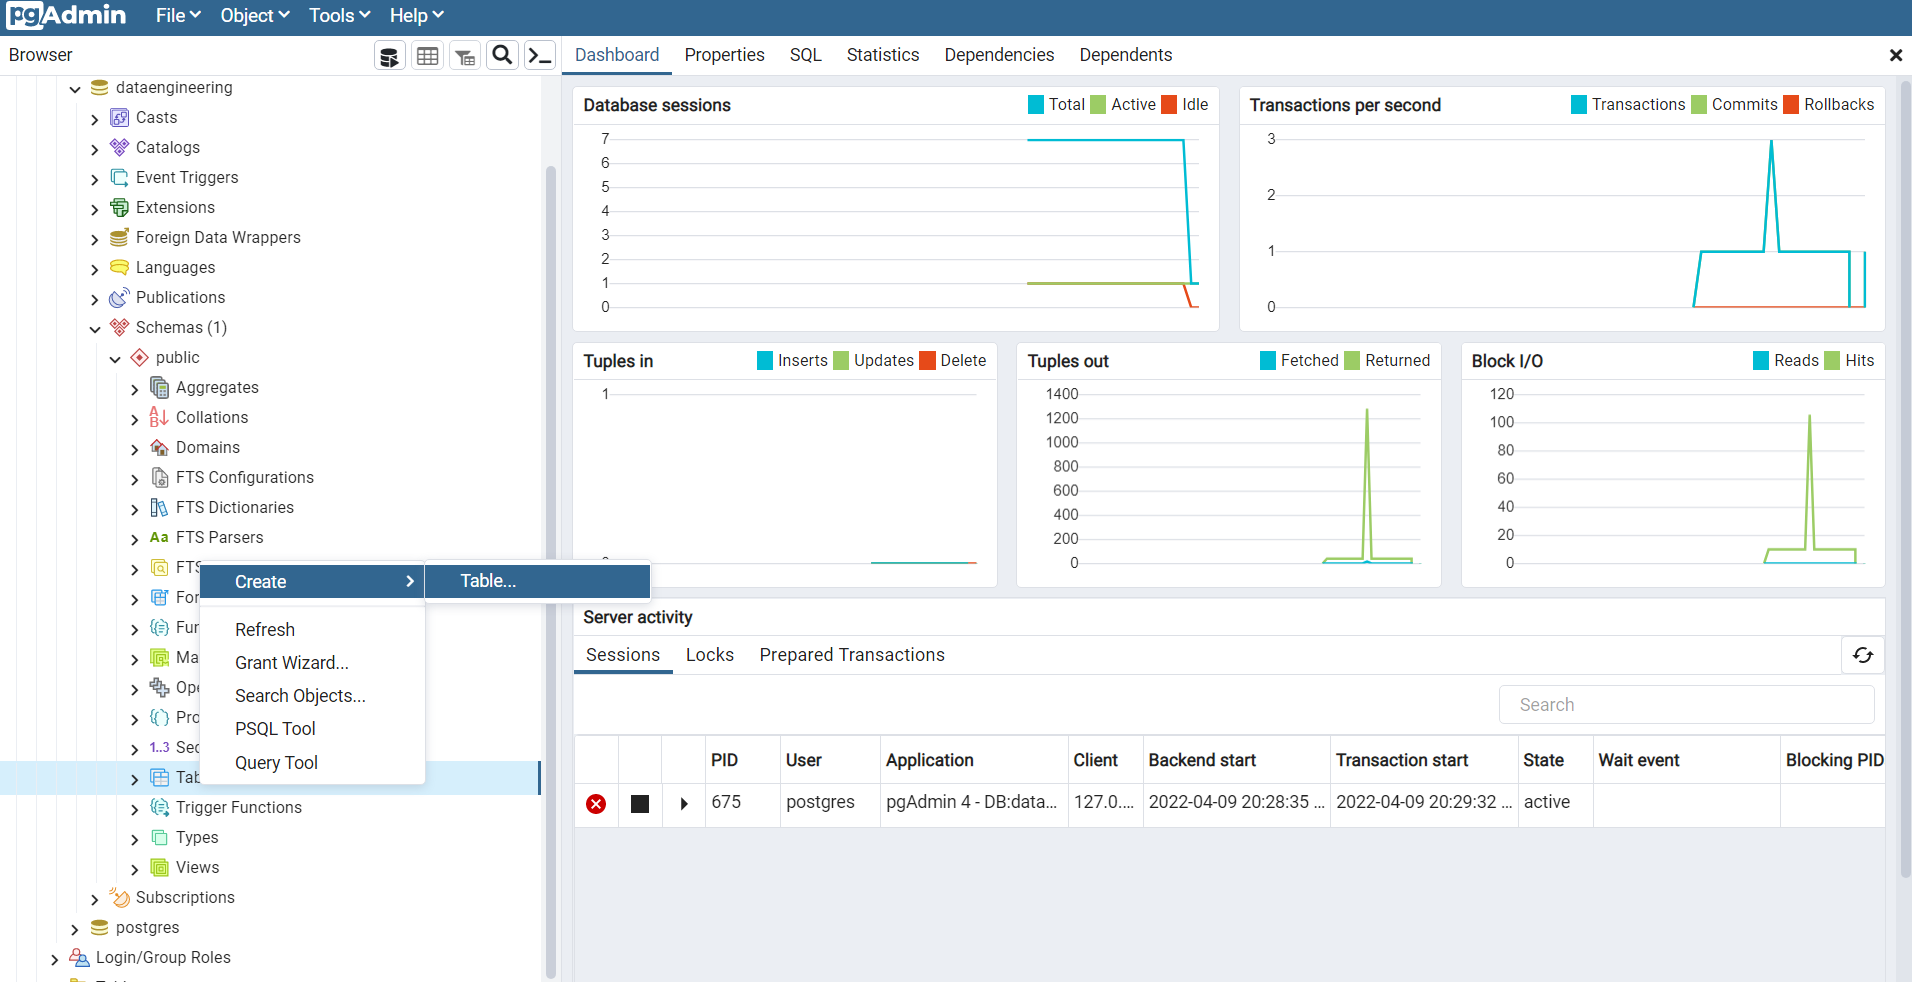Terminate session for PID 675
Screen dimensions: 1912x982
(x=596, y=804)
